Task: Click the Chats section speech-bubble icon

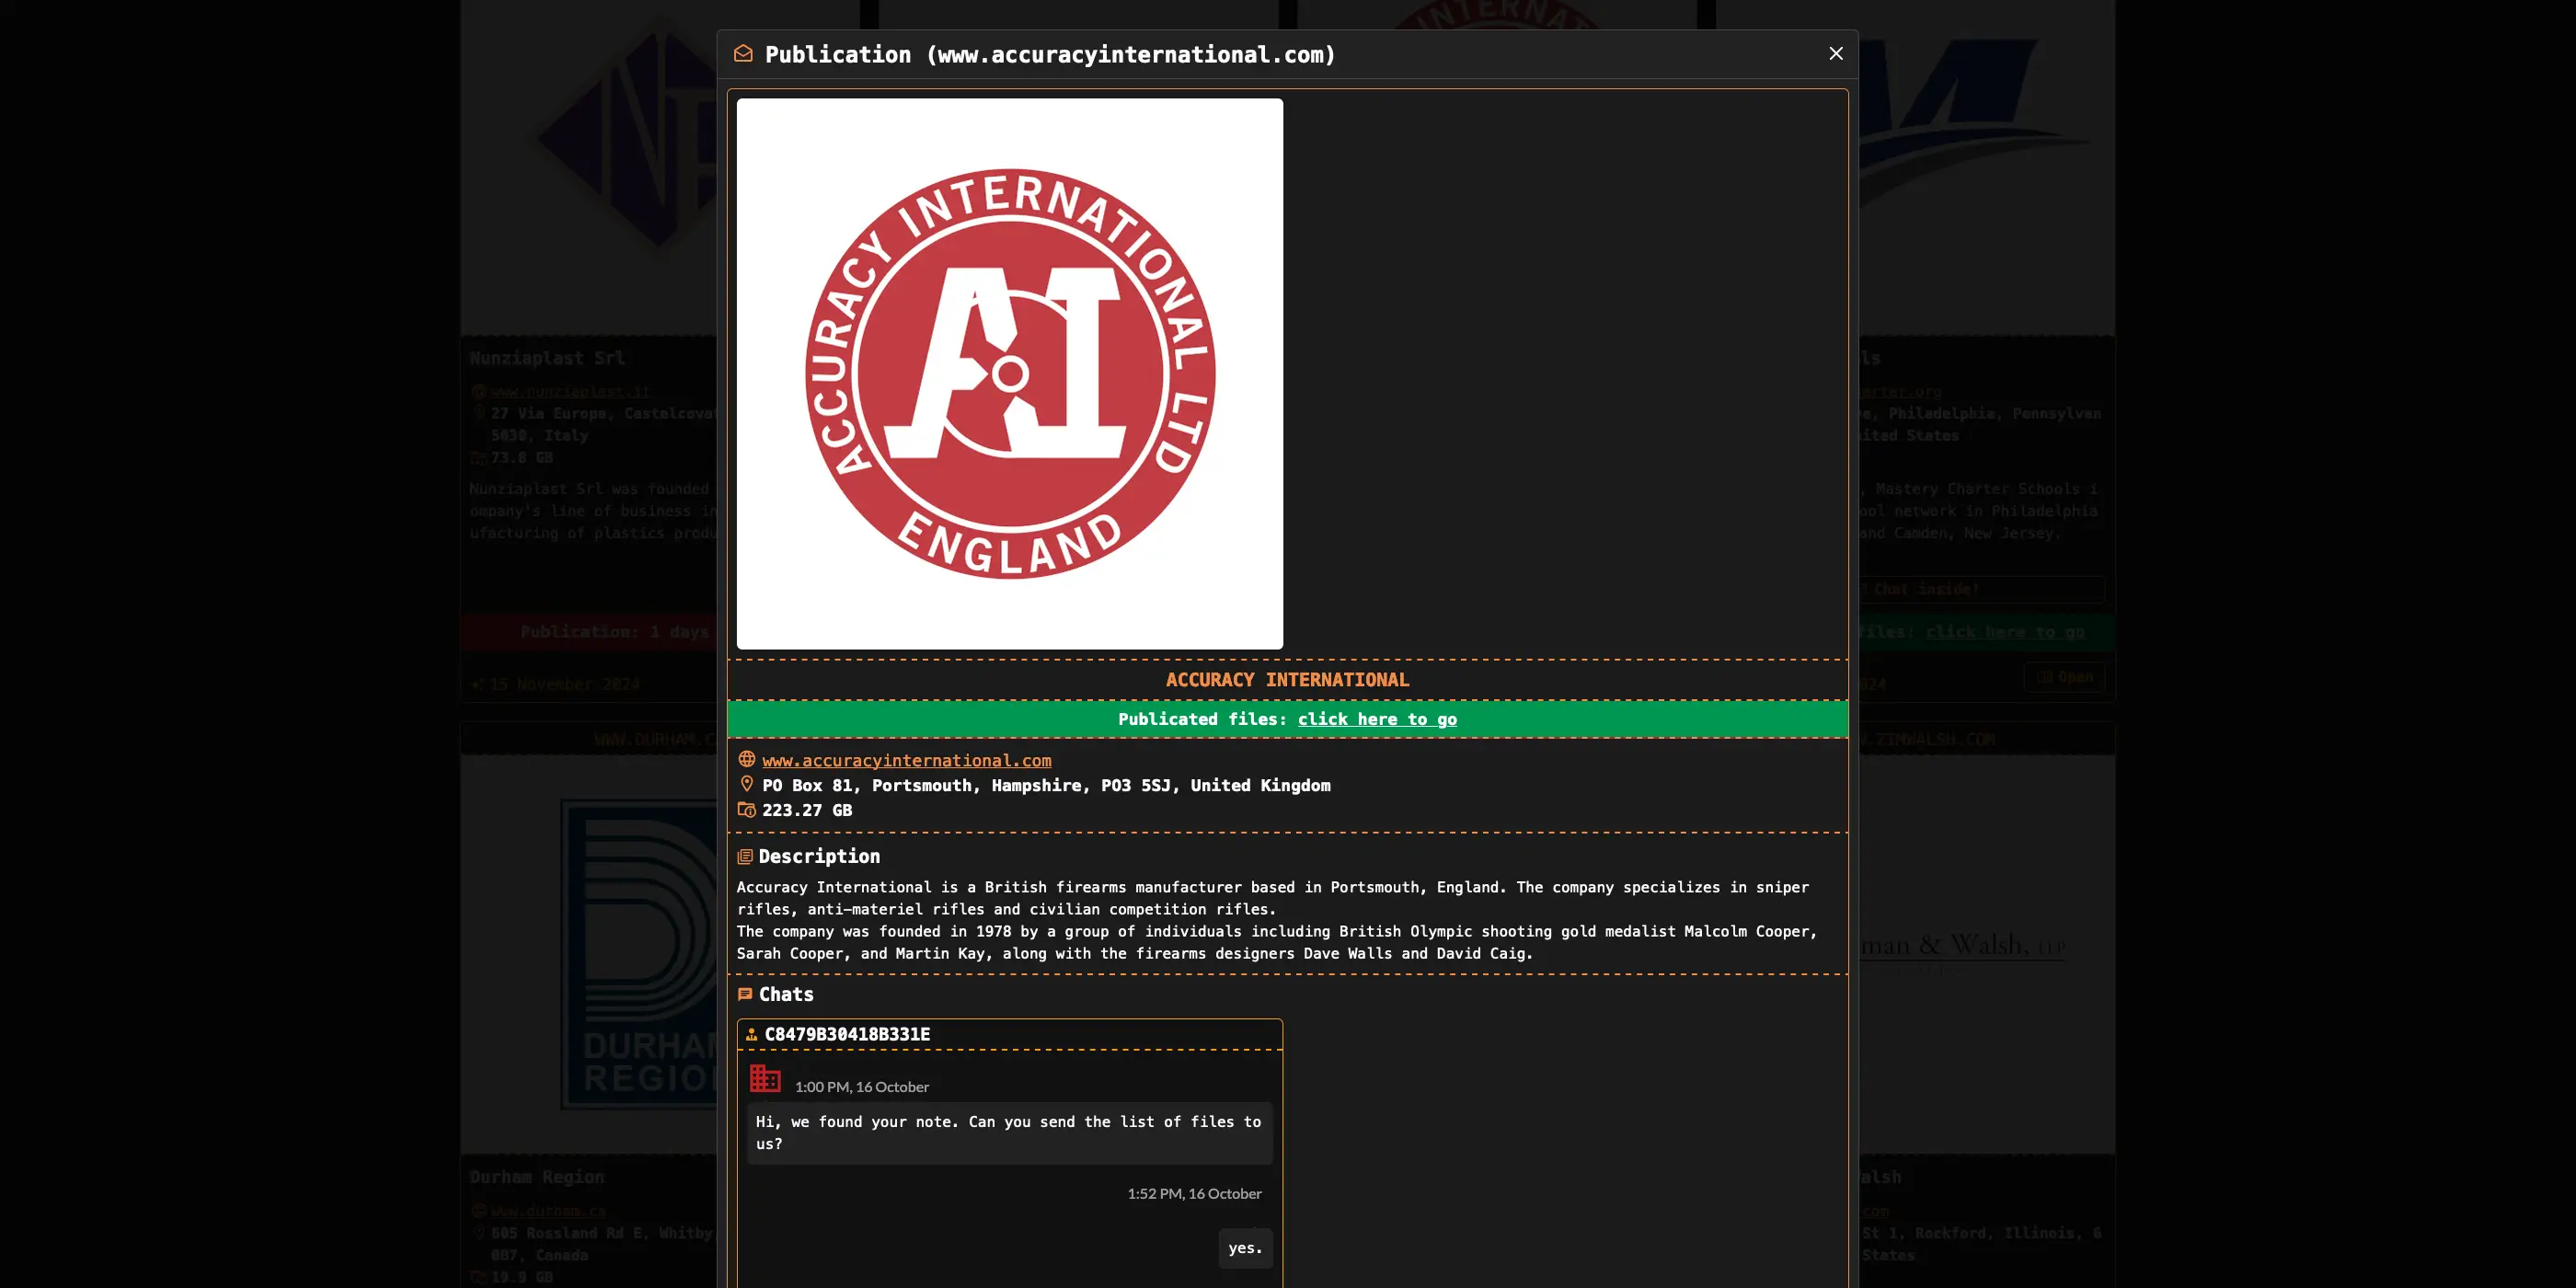Action: 745,994
